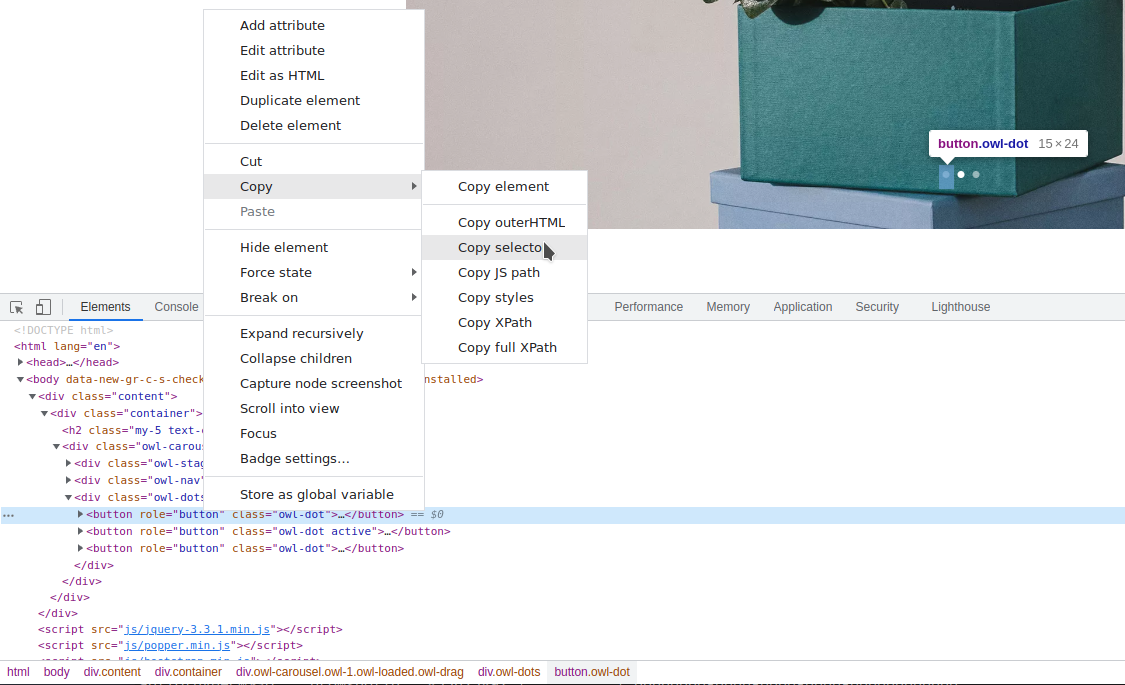
Task: Go to the Security tab
Action: pyautogui.click(x=877, y=307)
